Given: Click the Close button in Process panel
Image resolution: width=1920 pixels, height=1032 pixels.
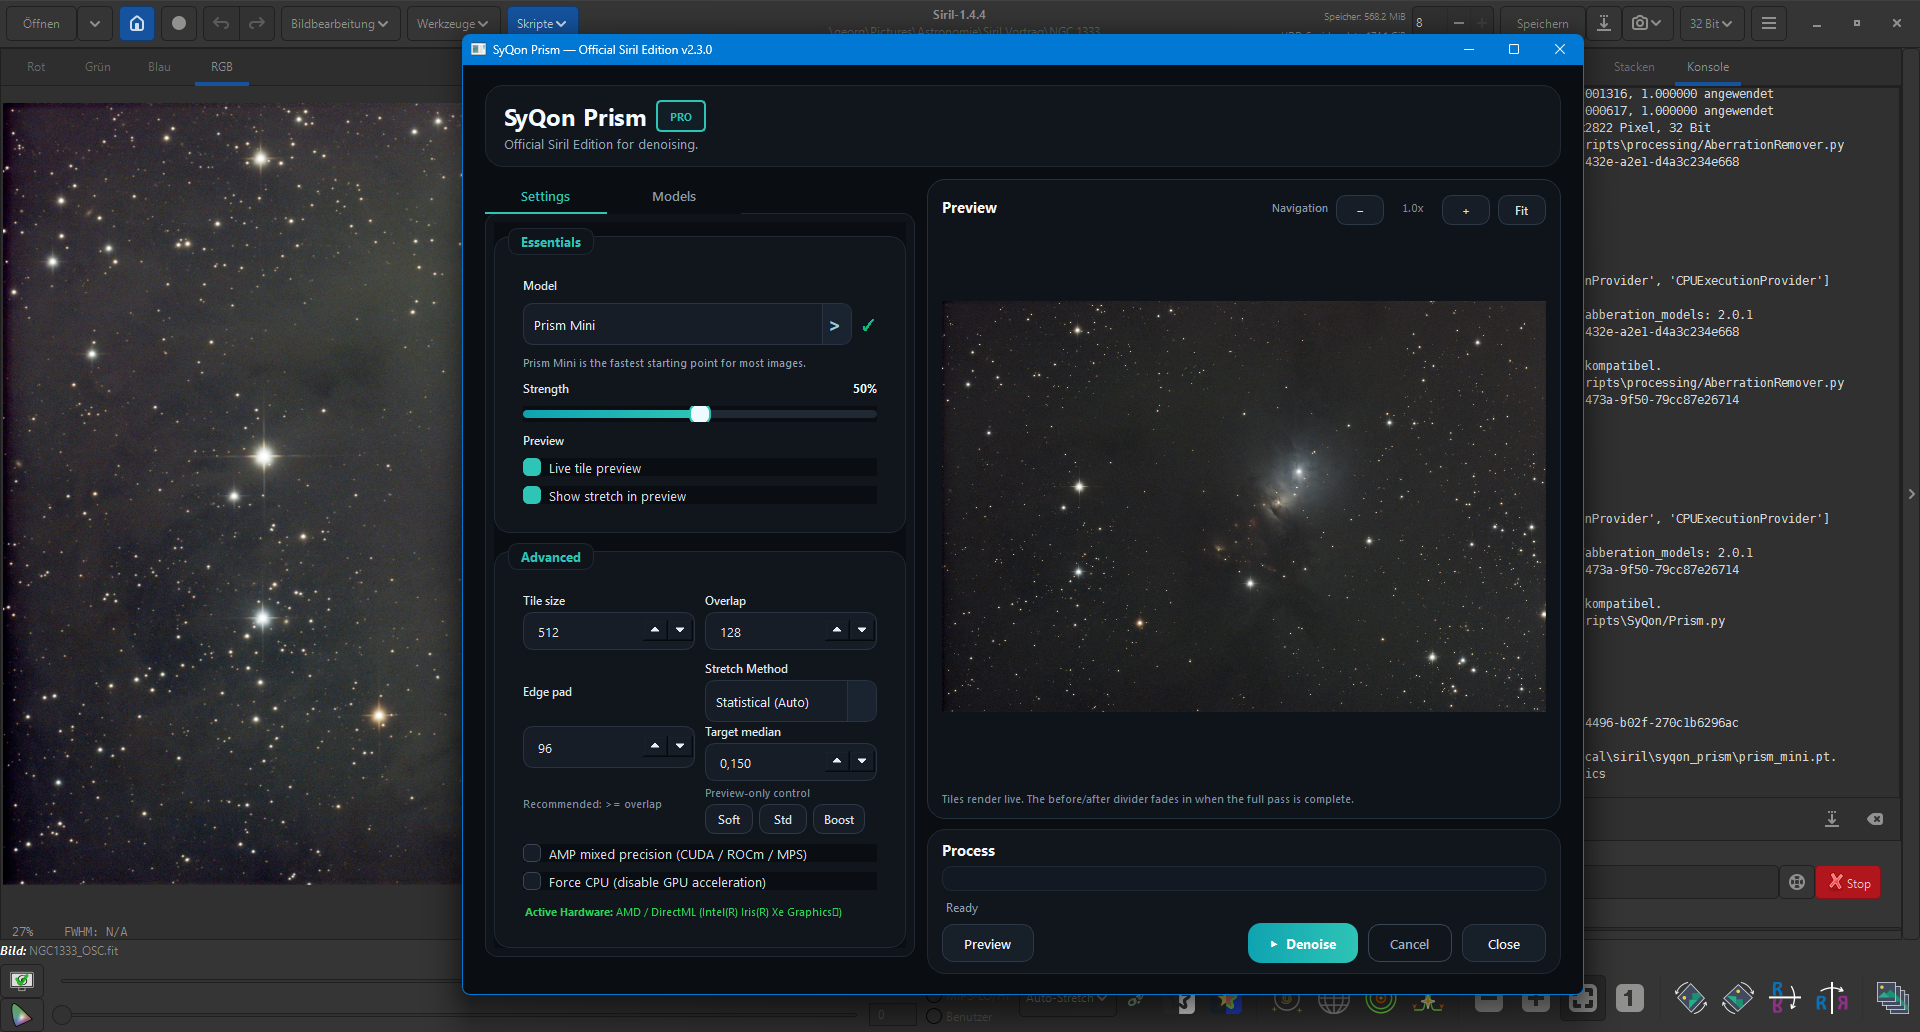Looking at the screenshot, I should [1503, 943].
